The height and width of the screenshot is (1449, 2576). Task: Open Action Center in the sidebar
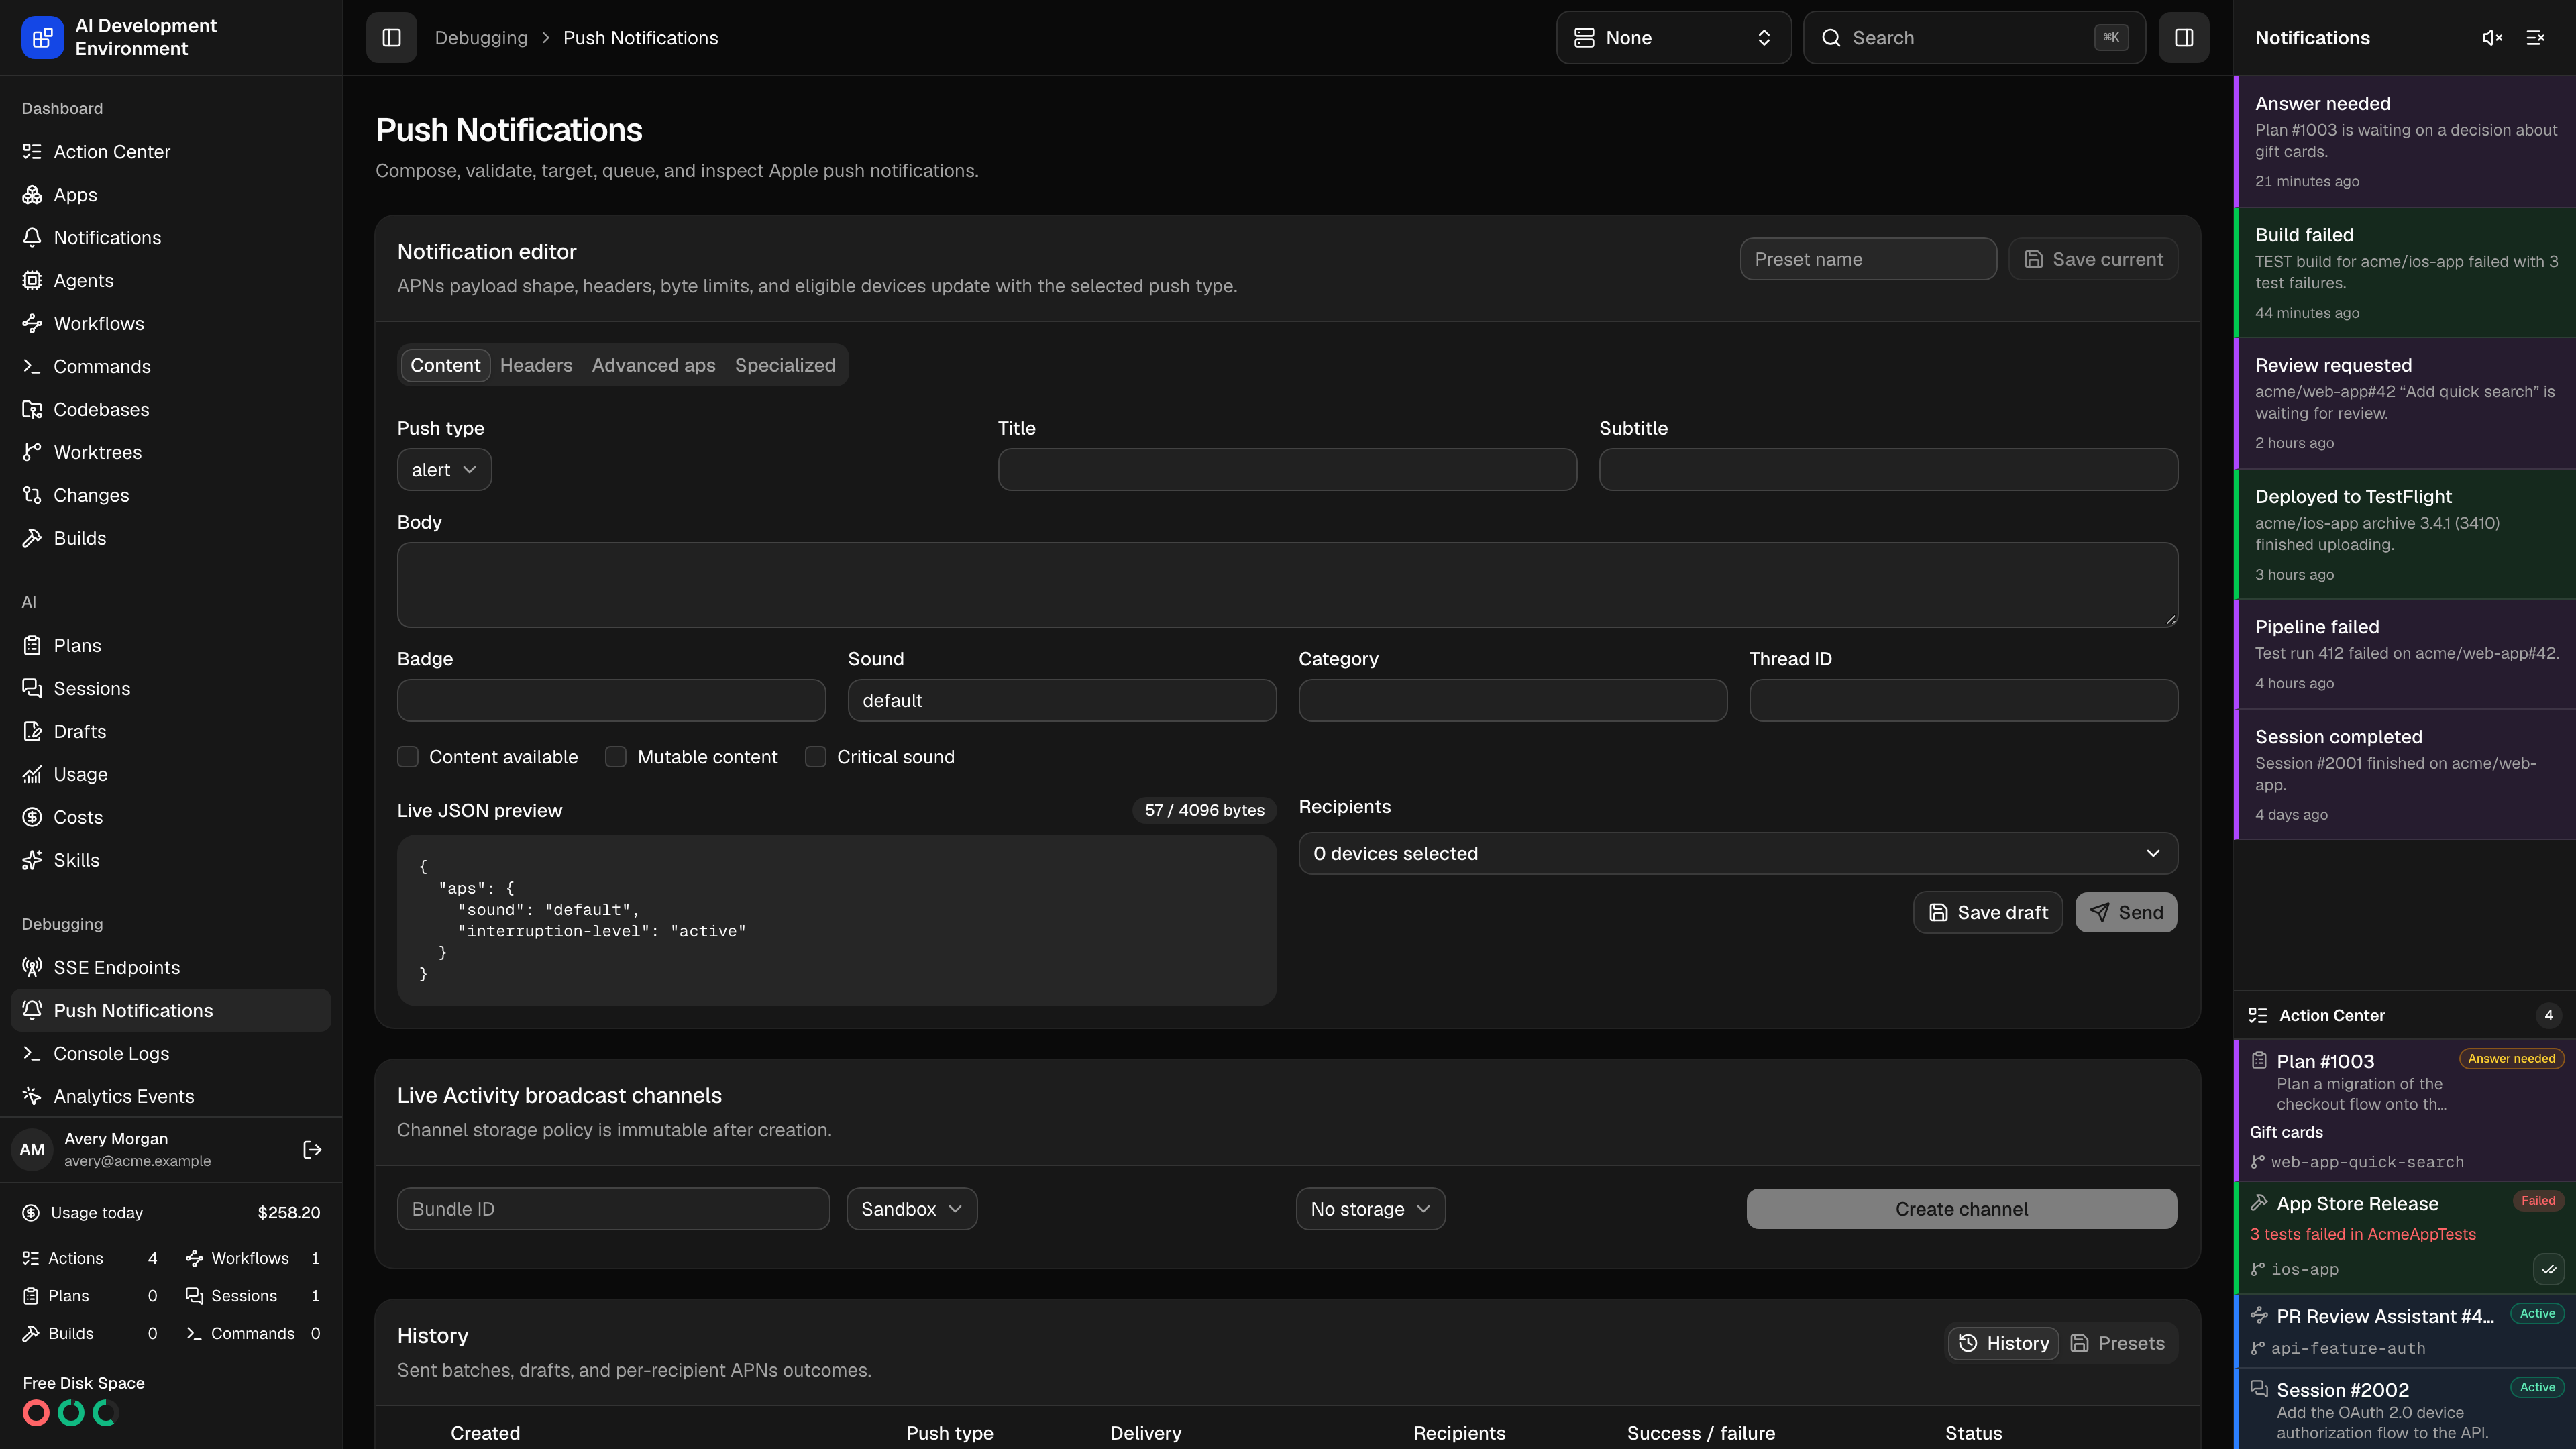pyautogui.click(x=171, y=152)
